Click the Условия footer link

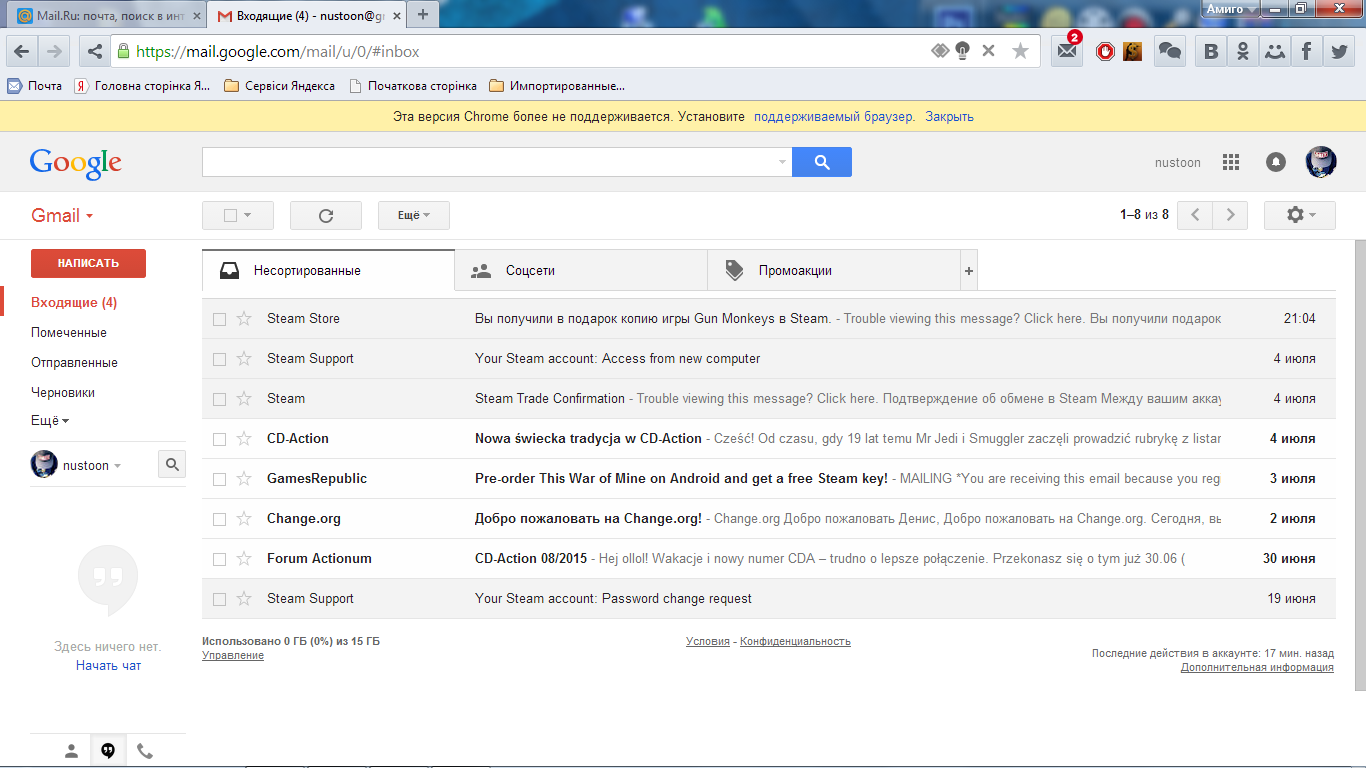(x=708, y=641)
